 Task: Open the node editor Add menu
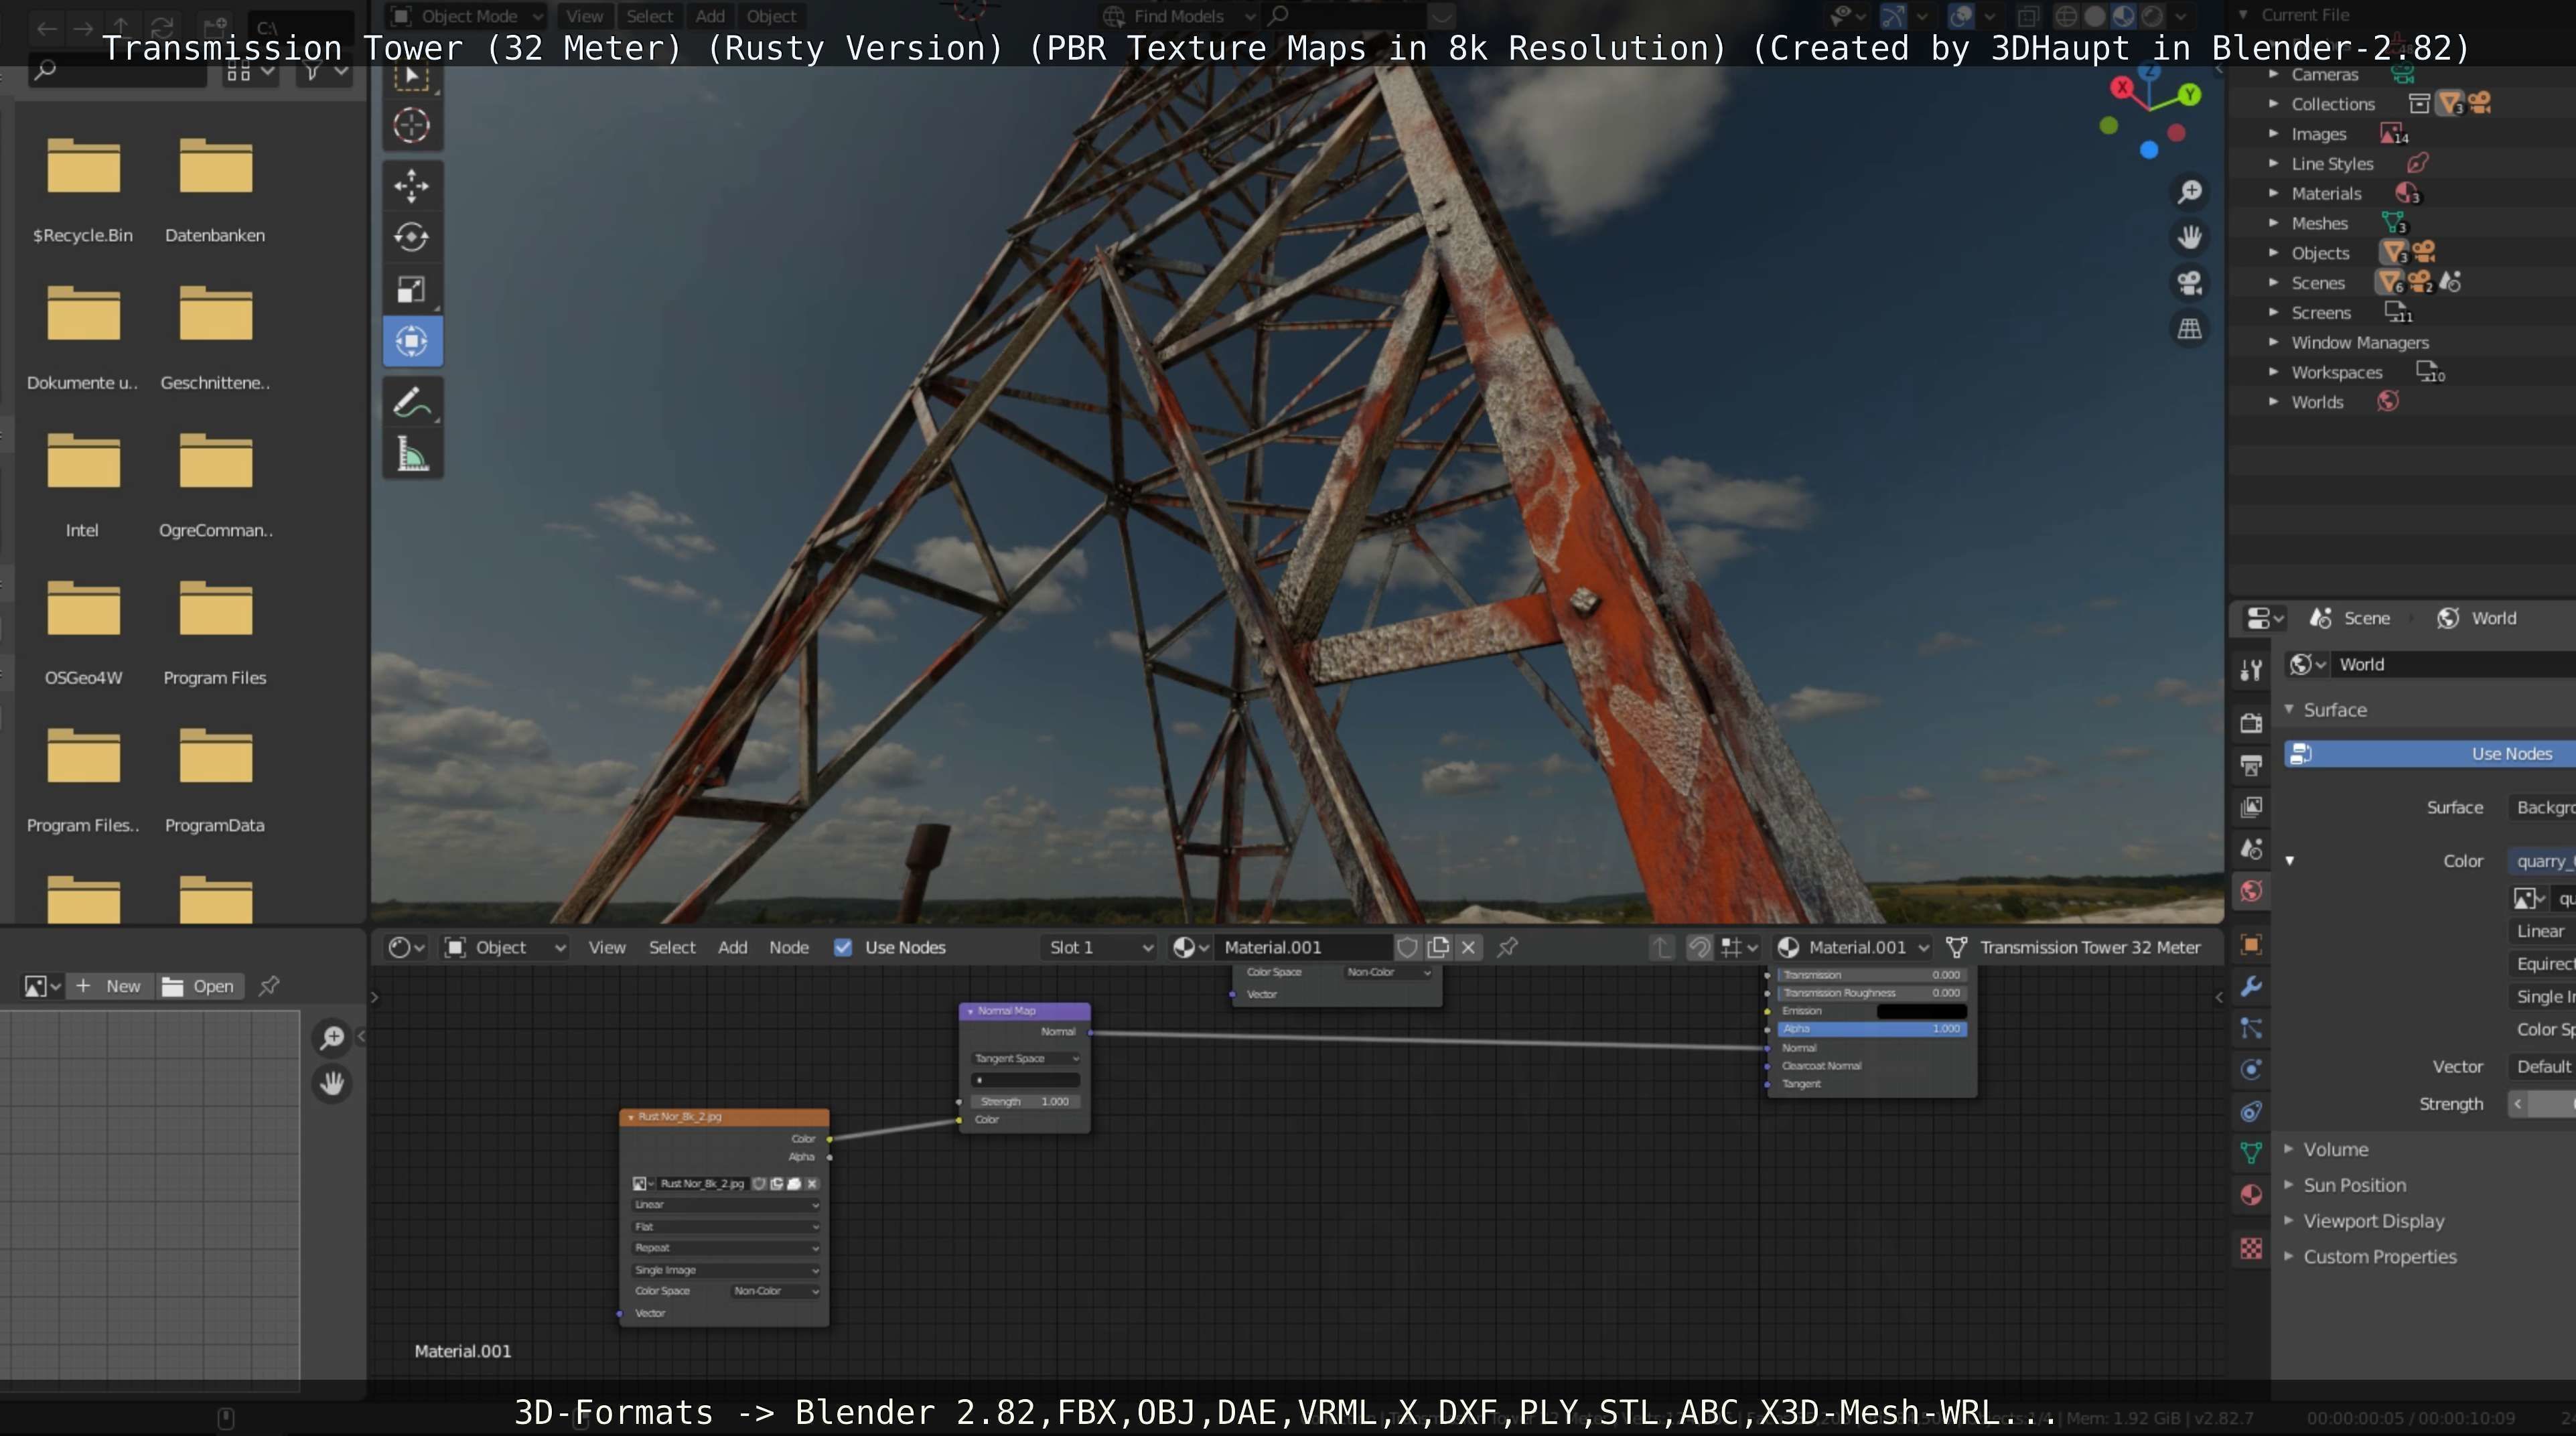pos(732,947)
